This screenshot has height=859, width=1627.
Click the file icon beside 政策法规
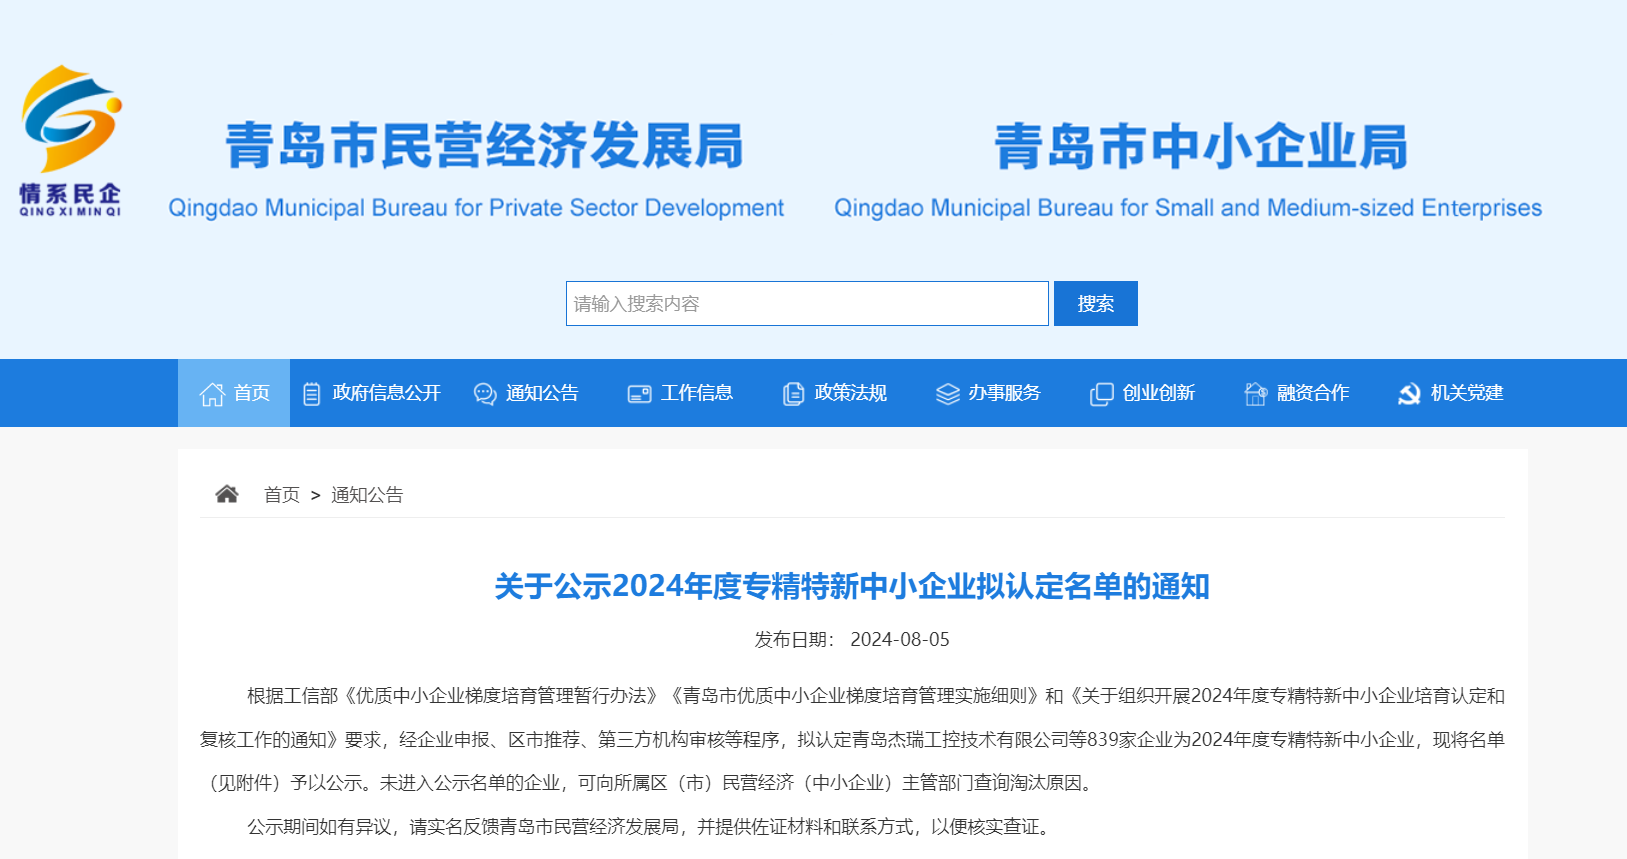[x=793, y=394]
